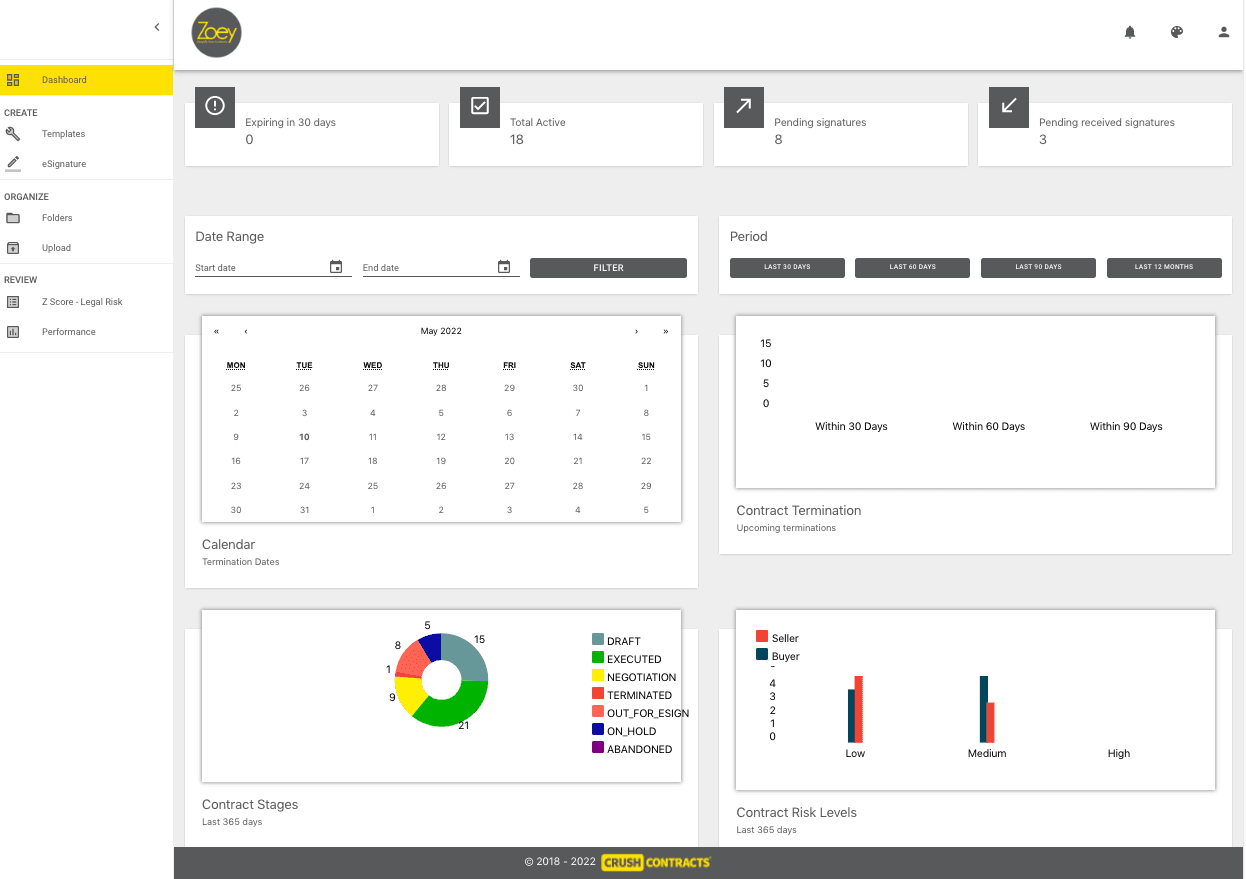Jump forward one year in calendar
Screen dimensions: 1246x879
(x=665, y=331)
